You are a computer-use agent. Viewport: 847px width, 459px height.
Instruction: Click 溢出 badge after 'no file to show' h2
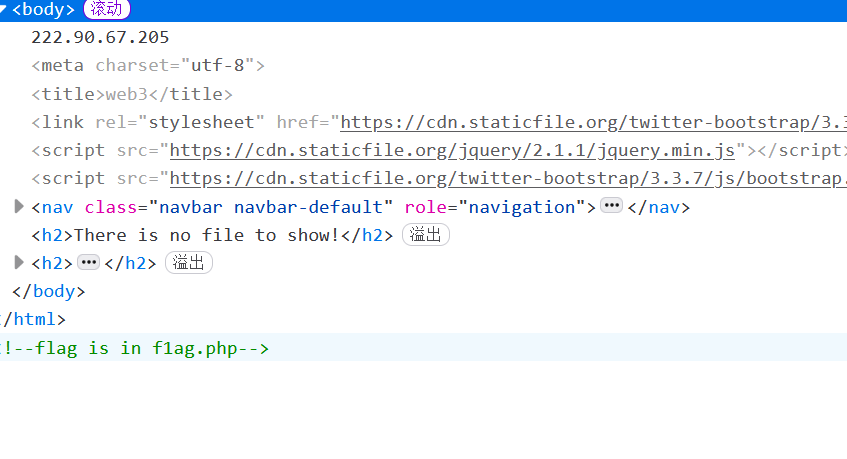pyautogui.click(x=426, y=235)
